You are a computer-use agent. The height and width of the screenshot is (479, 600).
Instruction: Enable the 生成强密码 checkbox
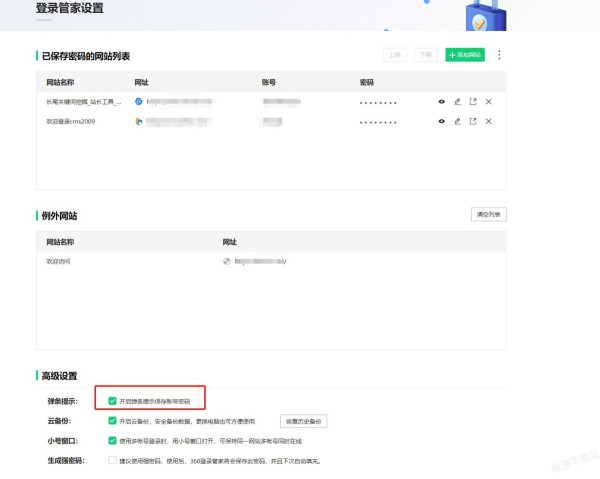click(x=112, y=460)
